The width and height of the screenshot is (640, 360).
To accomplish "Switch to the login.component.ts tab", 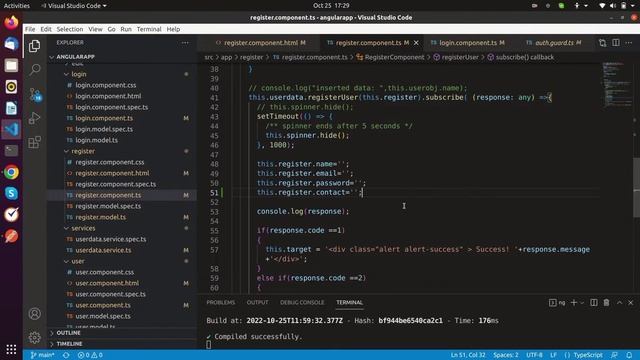I will click(x=468, y=43).
